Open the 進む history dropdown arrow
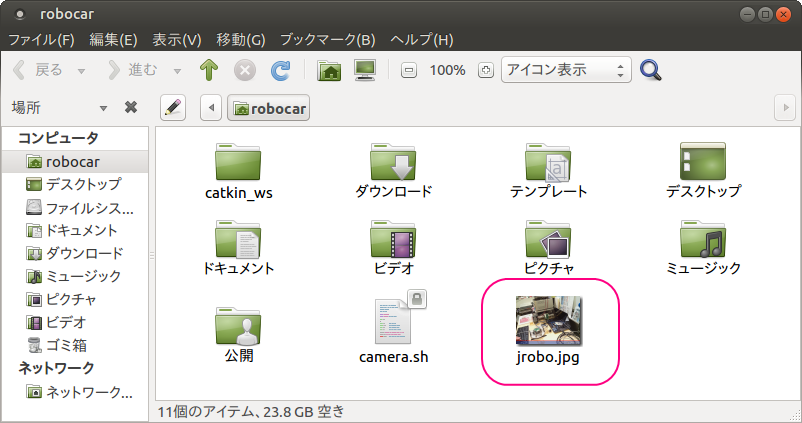This screenshot has width=802, height=423. pos(177,71)
